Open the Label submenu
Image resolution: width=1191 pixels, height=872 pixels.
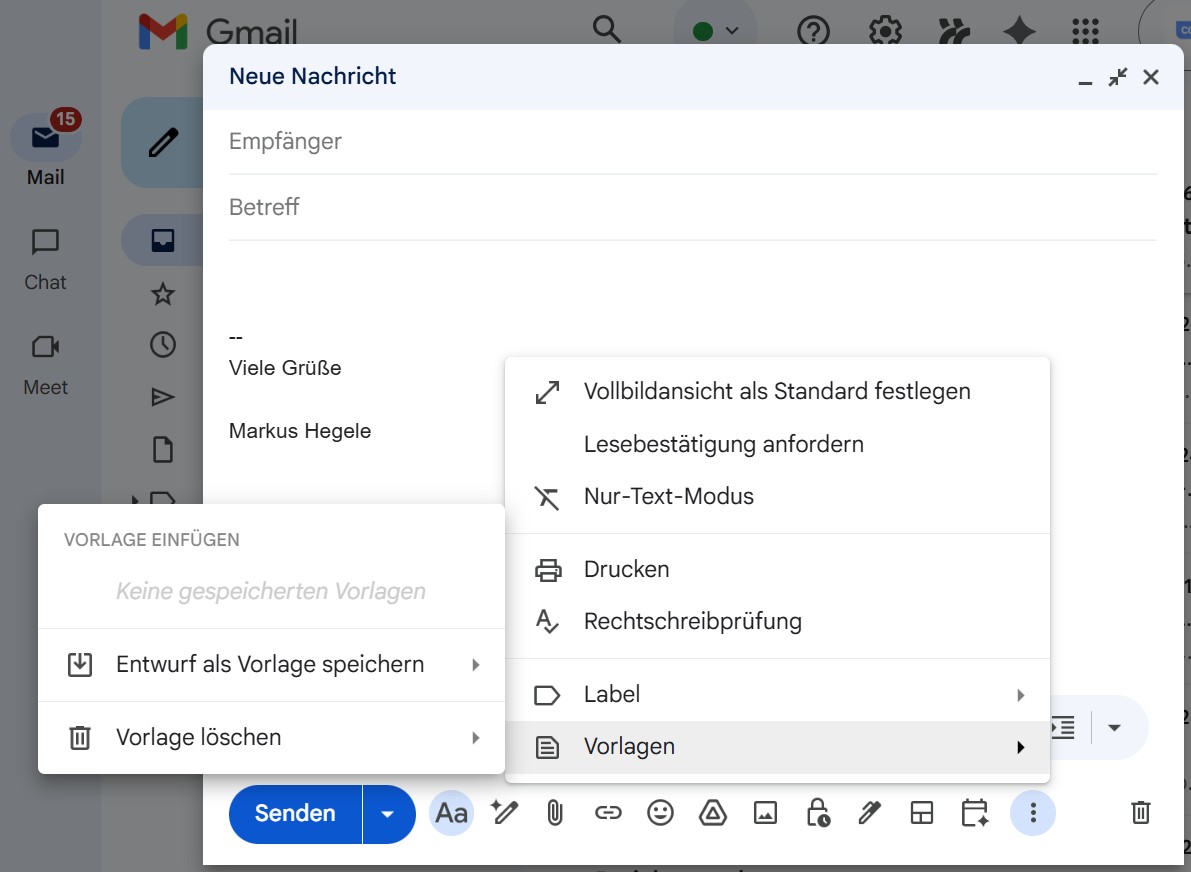(x=611, y=694)
